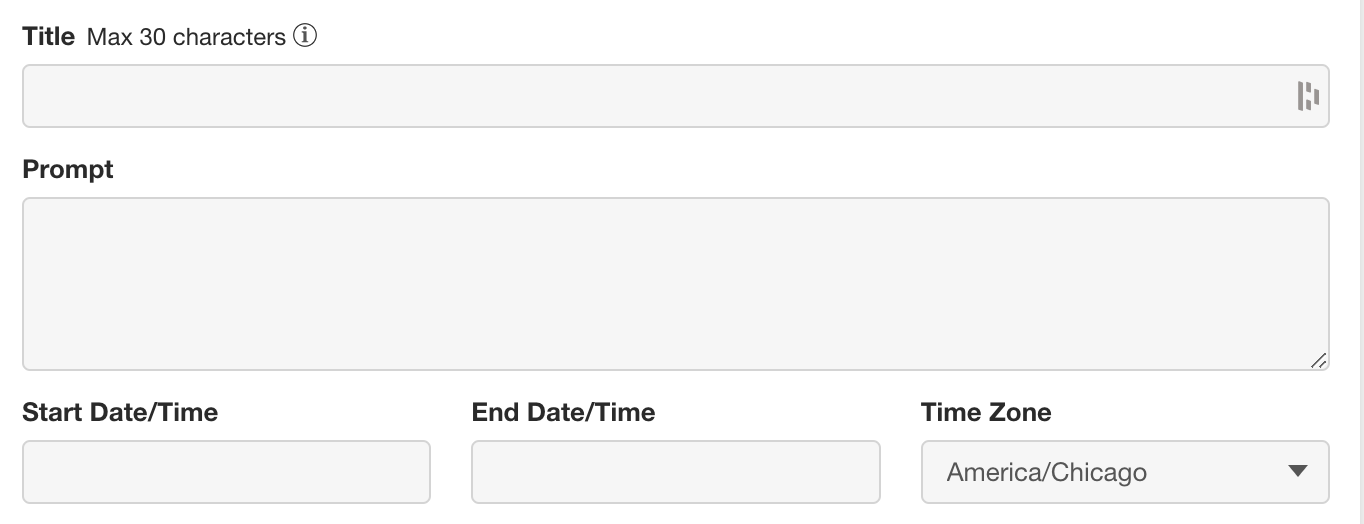1364x524 pixels.
Task: Click the End Date/Time label
Action: [563, 412]
